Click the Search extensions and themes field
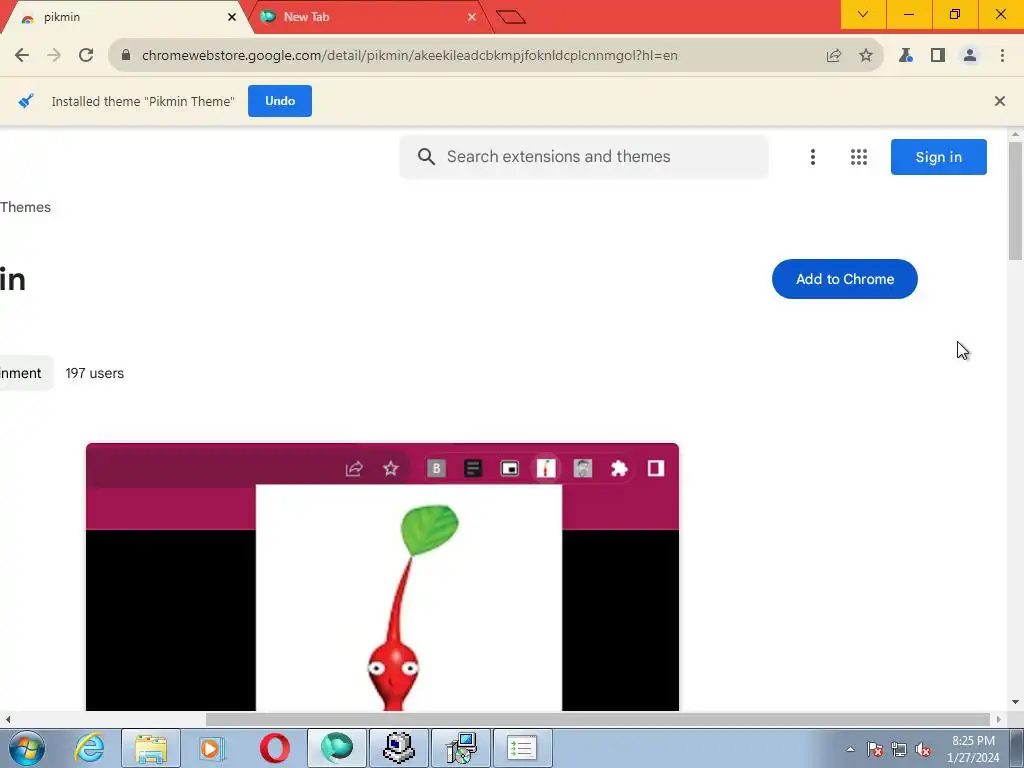This screenshot has height=768, width=1024. point(584,157)
